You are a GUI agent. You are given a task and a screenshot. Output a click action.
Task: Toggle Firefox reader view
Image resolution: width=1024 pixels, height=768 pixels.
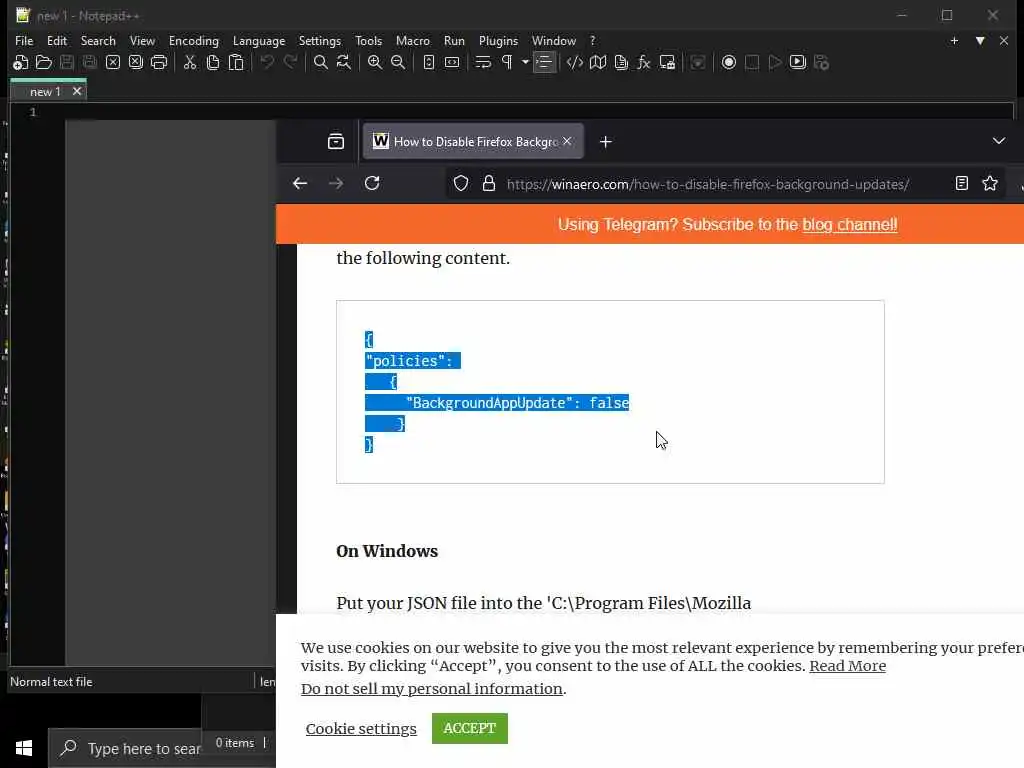pyautogui.click(x=961, y=184)
